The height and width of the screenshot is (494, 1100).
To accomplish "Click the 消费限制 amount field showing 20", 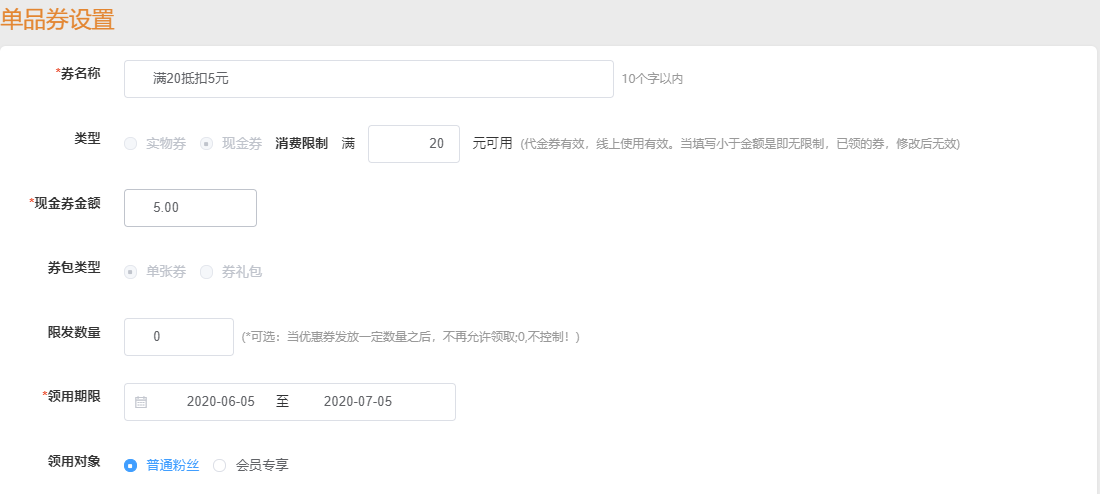I will tap(414, 144).
